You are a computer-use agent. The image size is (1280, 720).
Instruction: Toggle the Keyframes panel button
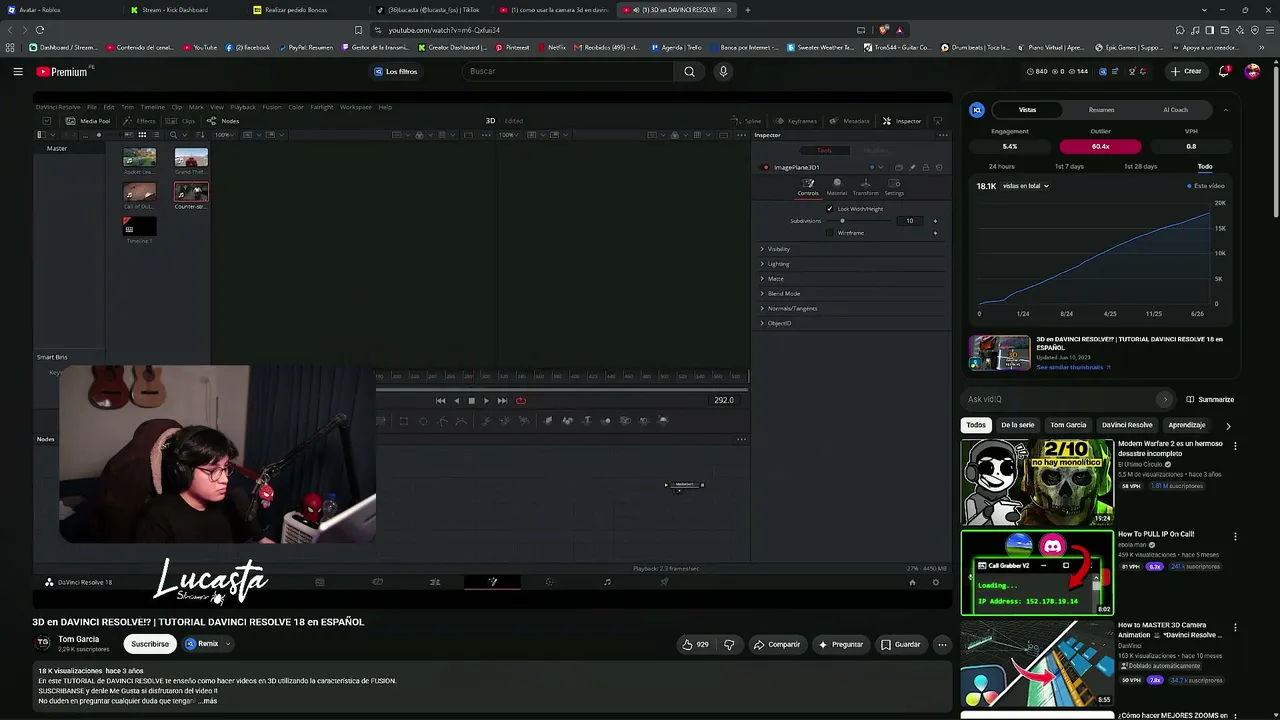point(794,121)
